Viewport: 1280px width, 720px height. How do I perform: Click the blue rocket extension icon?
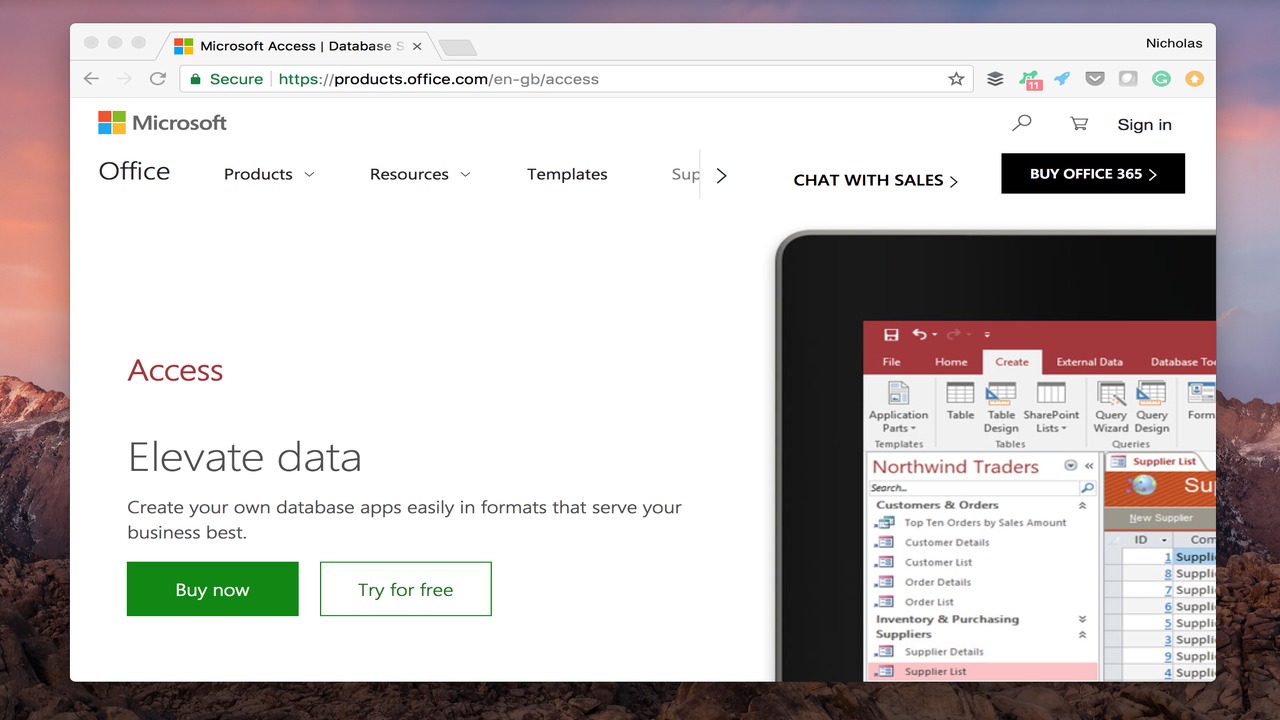click(x=1061, y=79)
